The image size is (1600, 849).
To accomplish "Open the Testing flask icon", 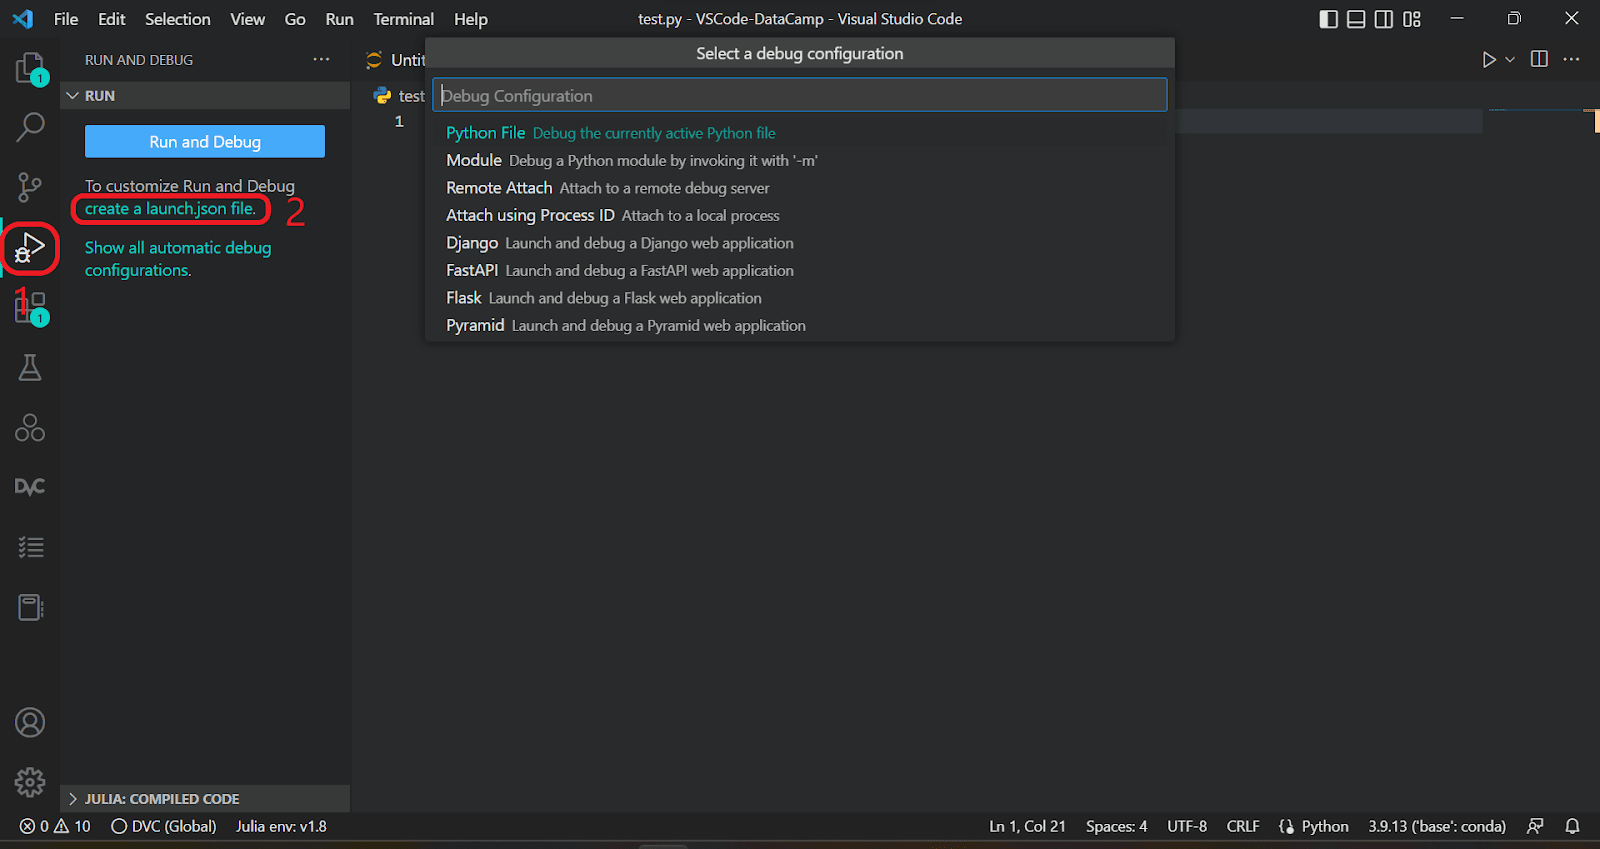I will point(30,368).
